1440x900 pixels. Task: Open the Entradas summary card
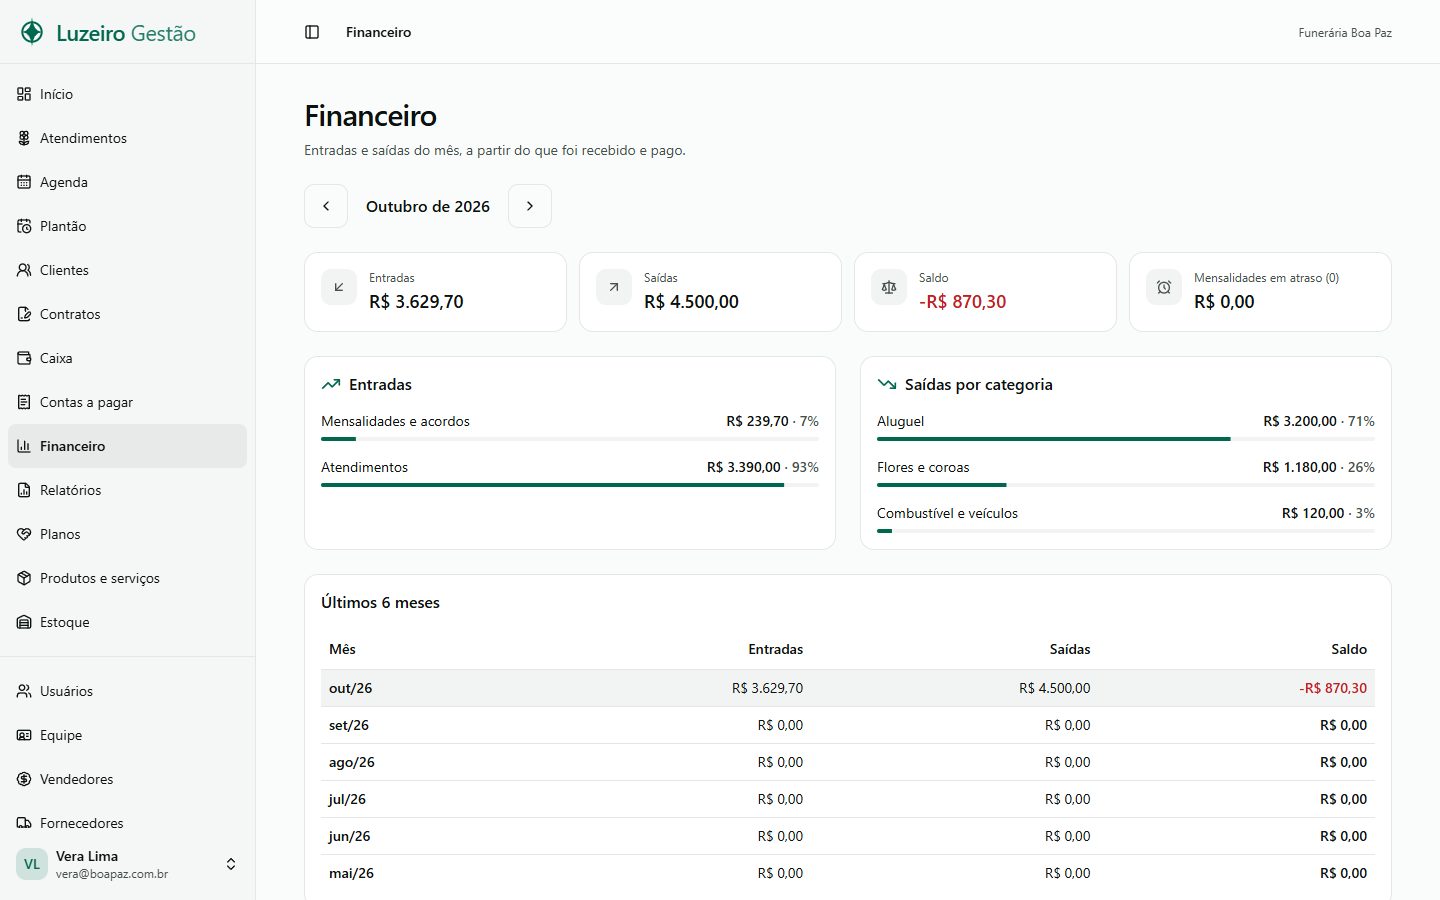coord(435,292)
